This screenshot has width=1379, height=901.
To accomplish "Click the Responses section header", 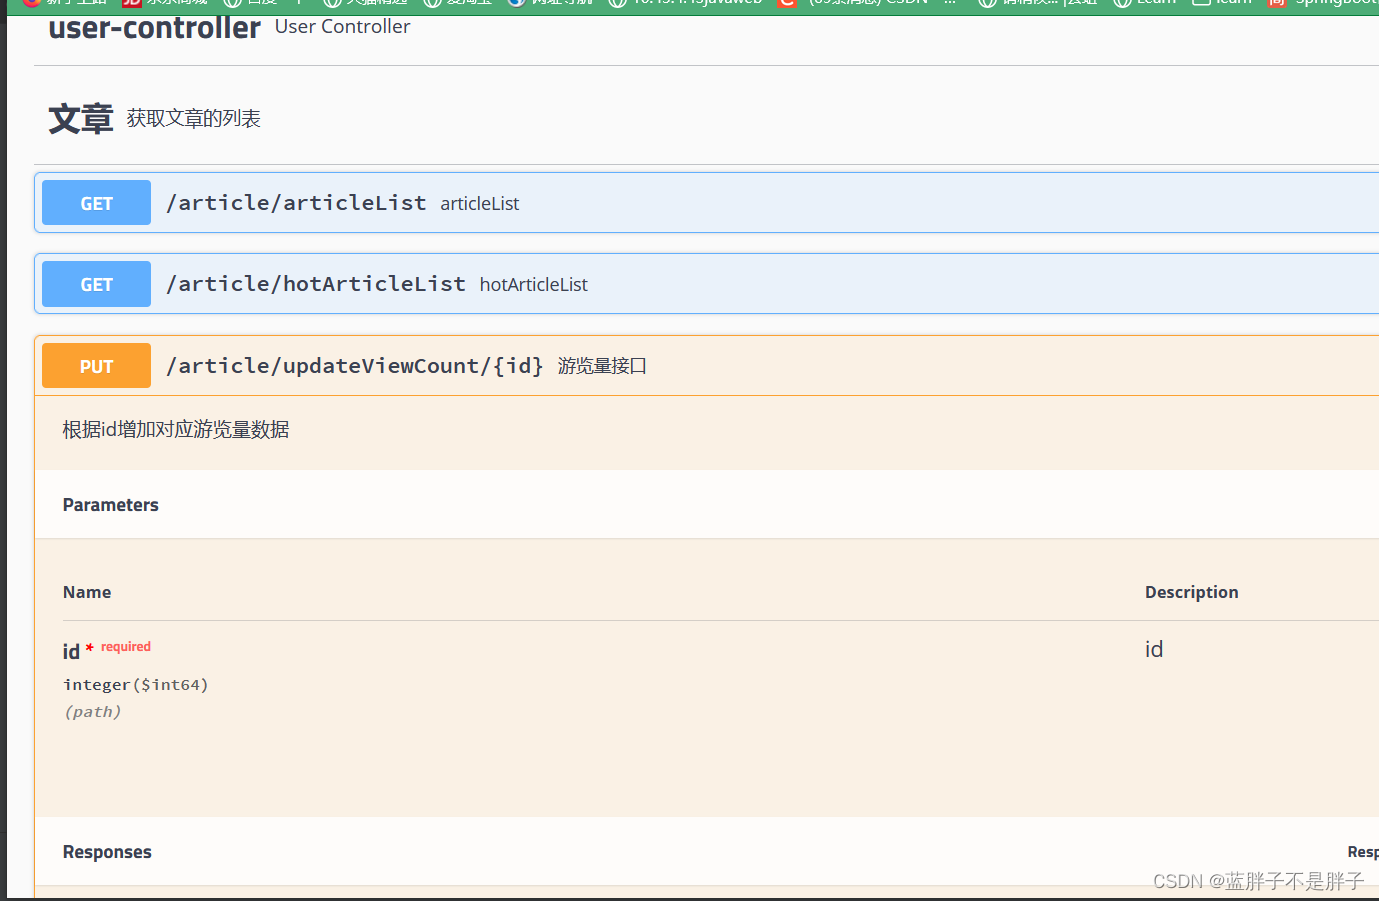I will (107, 852).
